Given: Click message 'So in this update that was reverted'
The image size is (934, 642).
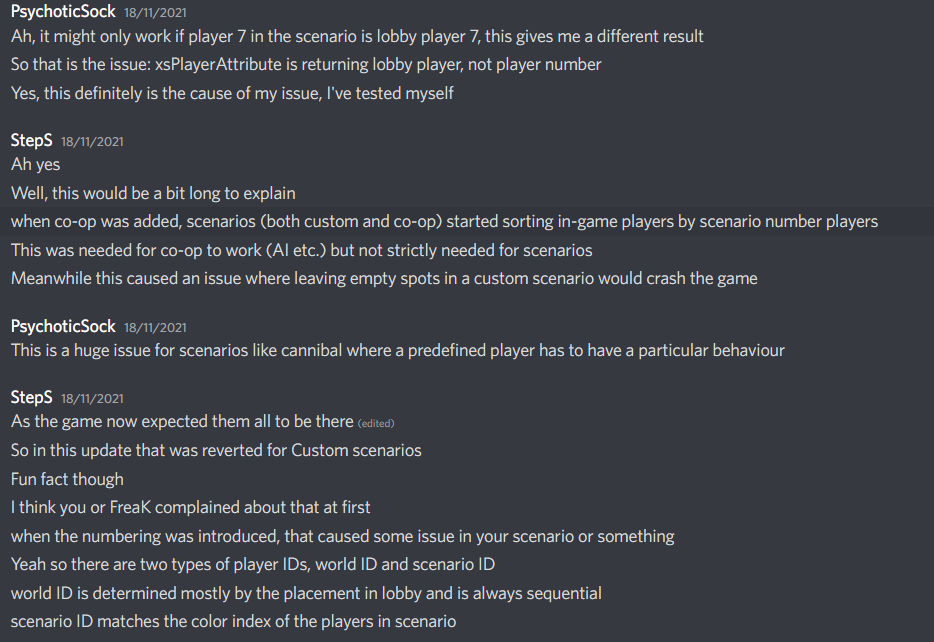Looking at the screenshot, I should click(x=216, y=450).
